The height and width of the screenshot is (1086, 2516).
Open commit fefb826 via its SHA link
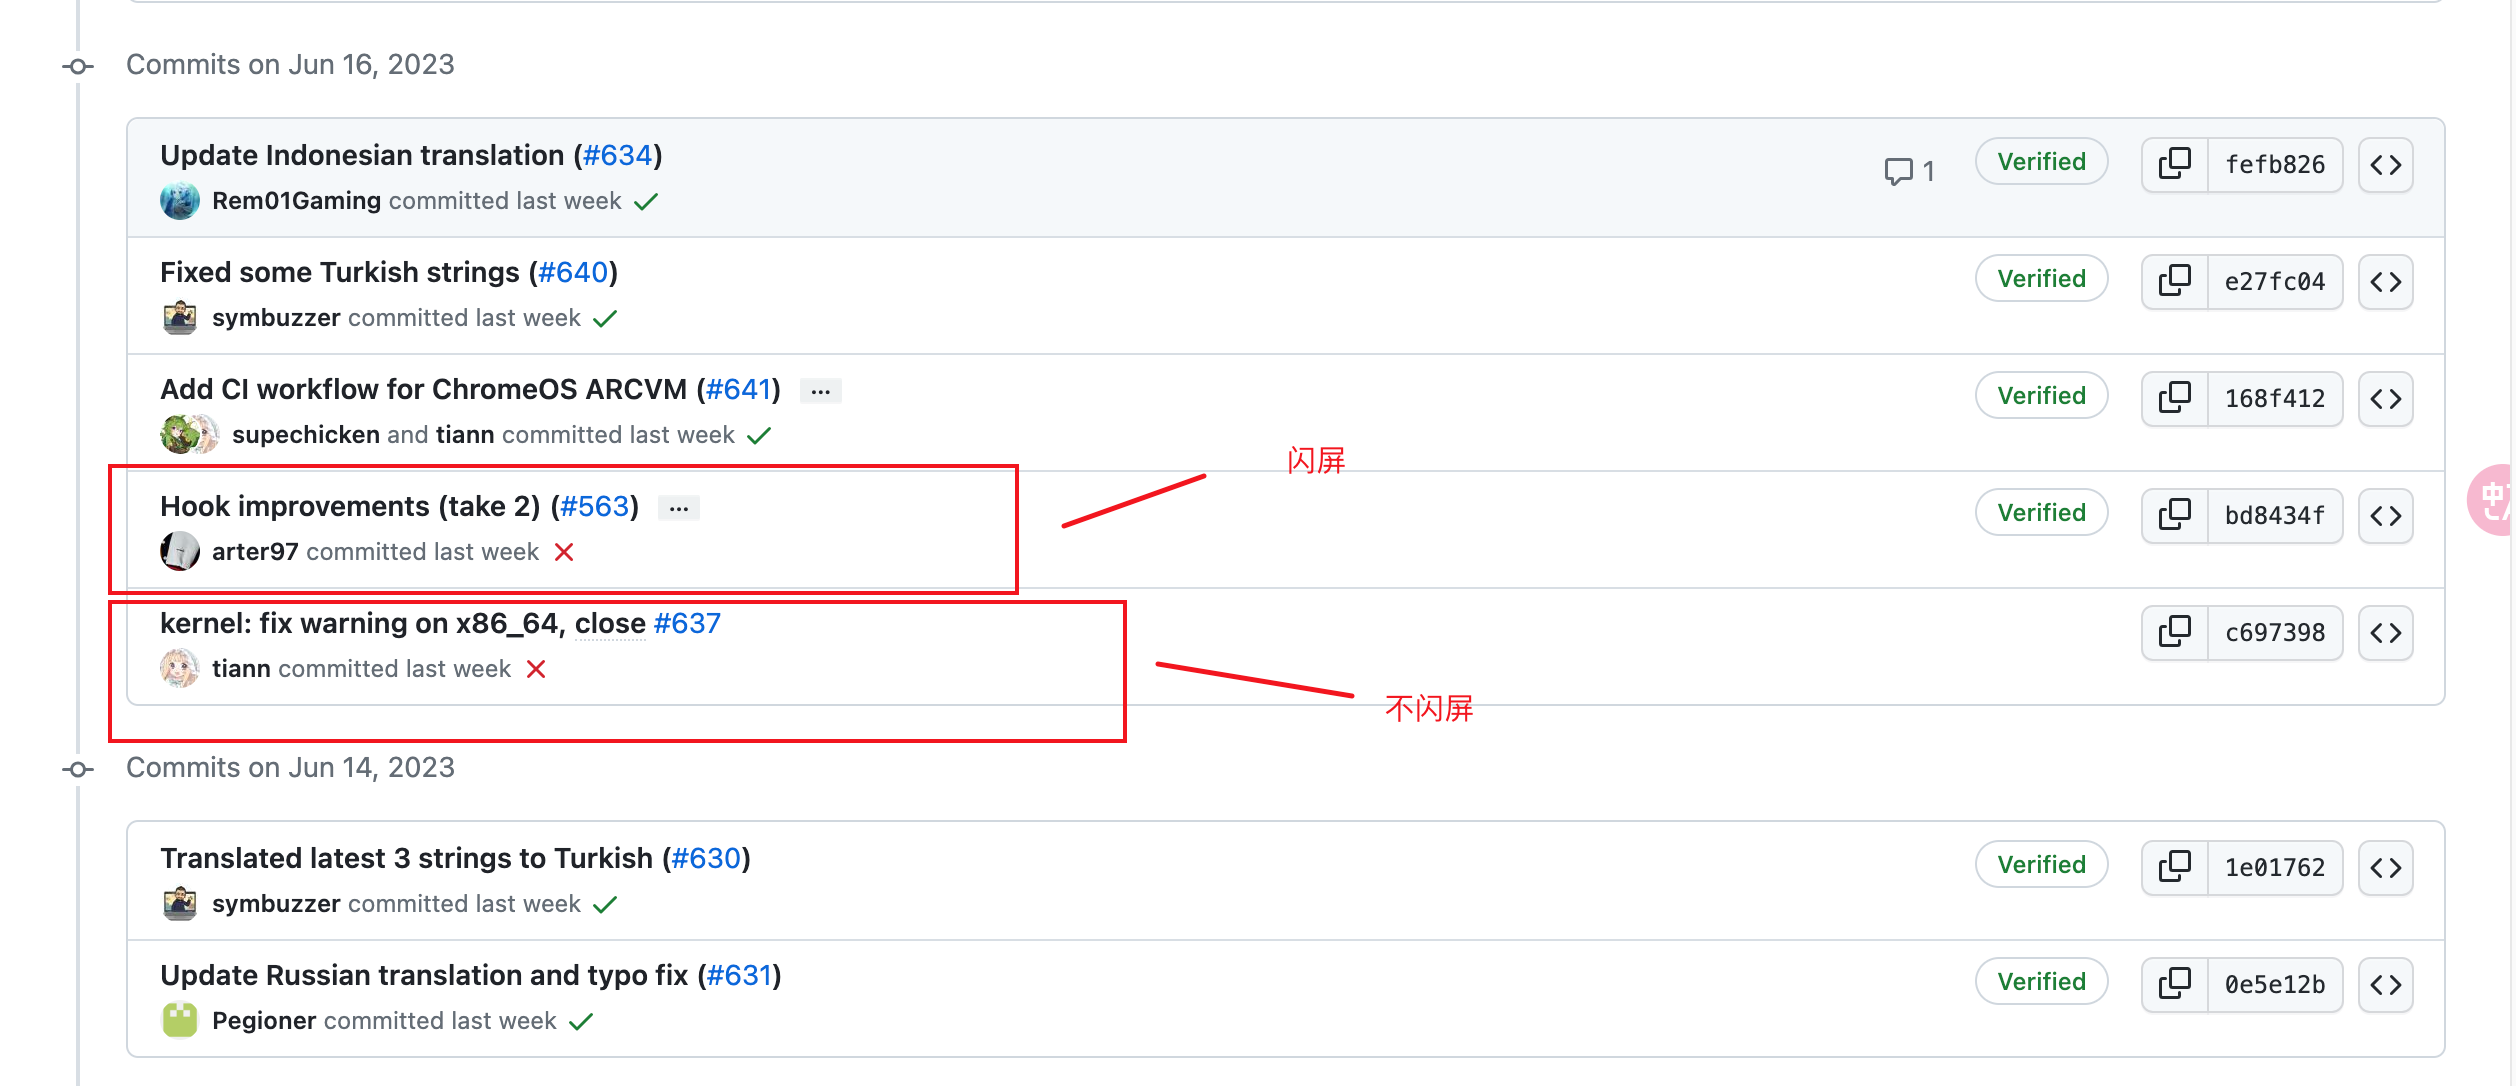point(2274,163)
